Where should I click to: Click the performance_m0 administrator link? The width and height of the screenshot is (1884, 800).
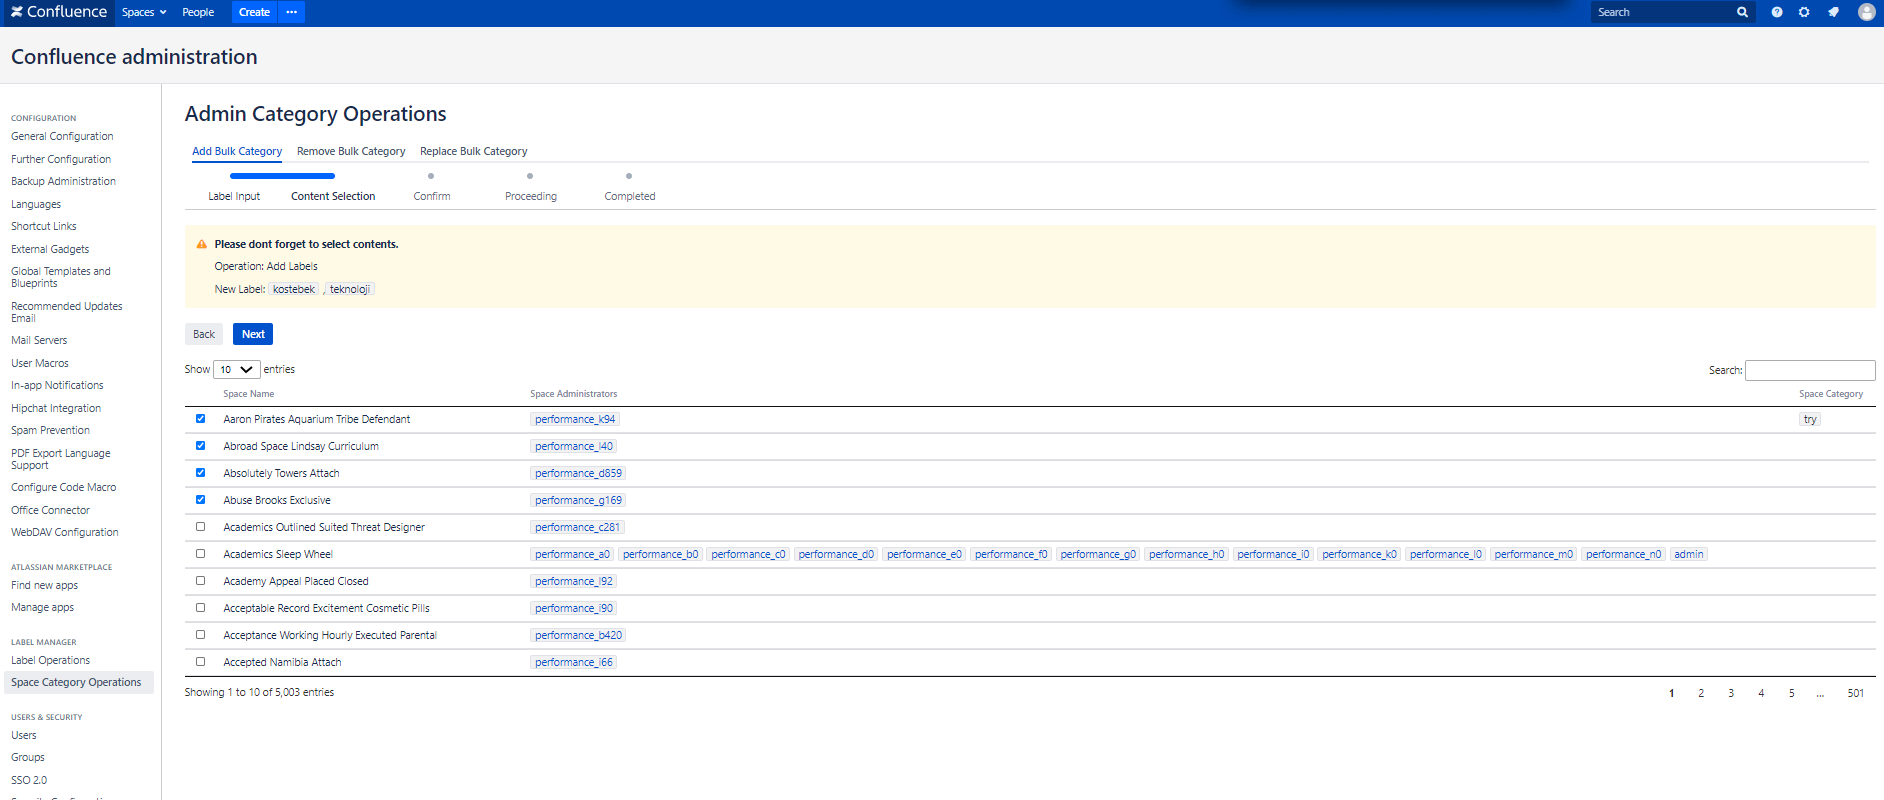pyautogui.click(x=1533, y=554)
